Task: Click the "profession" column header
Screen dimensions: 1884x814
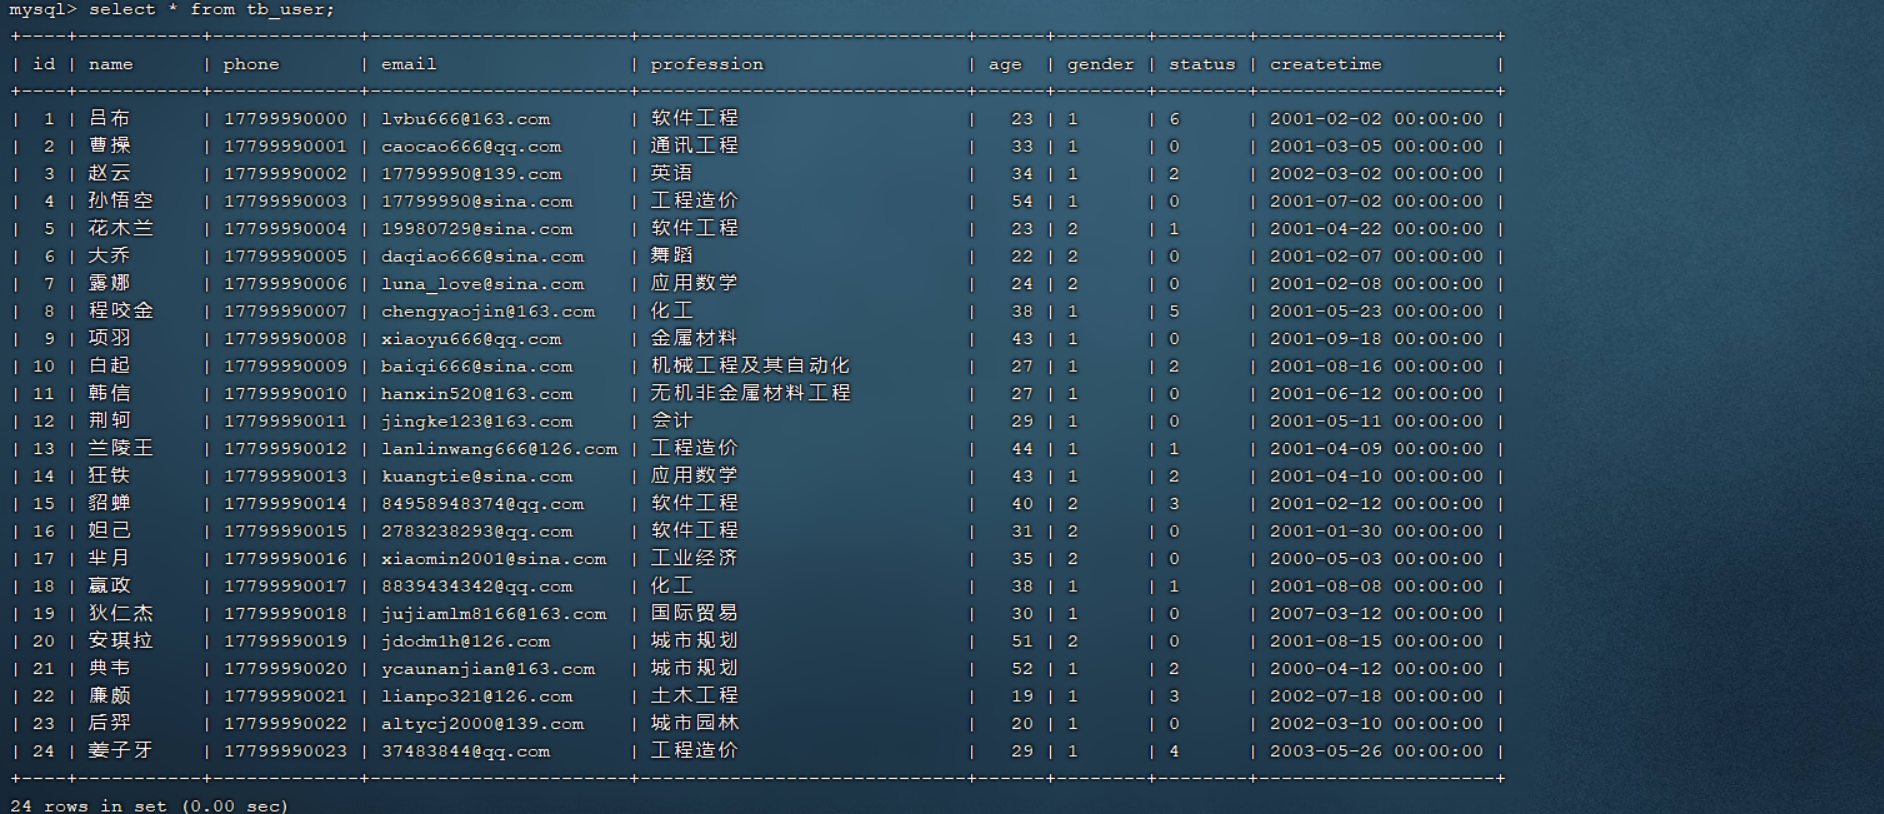Action: pos(707,64)
